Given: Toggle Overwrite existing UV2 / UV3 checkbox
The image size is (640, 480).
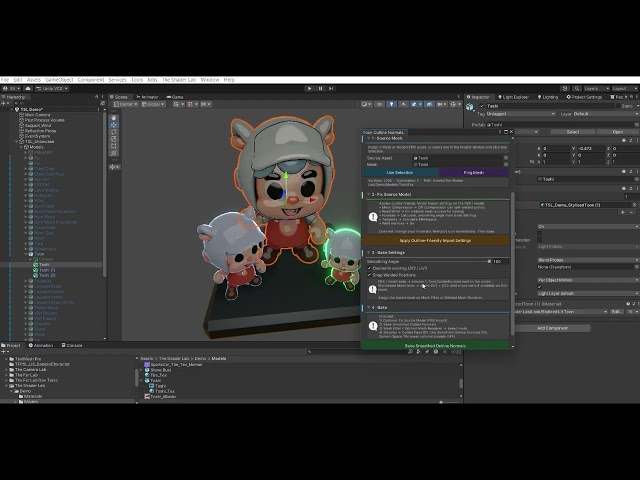Looking at the screenshot, I should pyautogui.click(x=369, y=268).
